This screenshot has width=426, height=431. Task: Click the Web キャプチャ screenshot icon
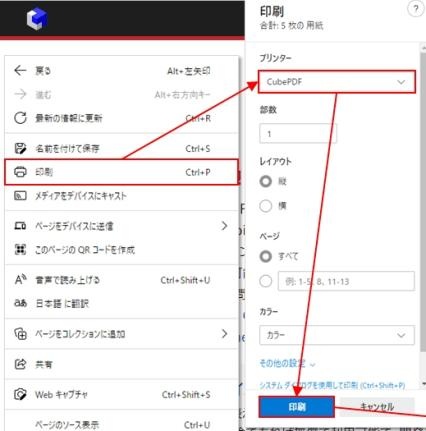click(x=20, y=394)
